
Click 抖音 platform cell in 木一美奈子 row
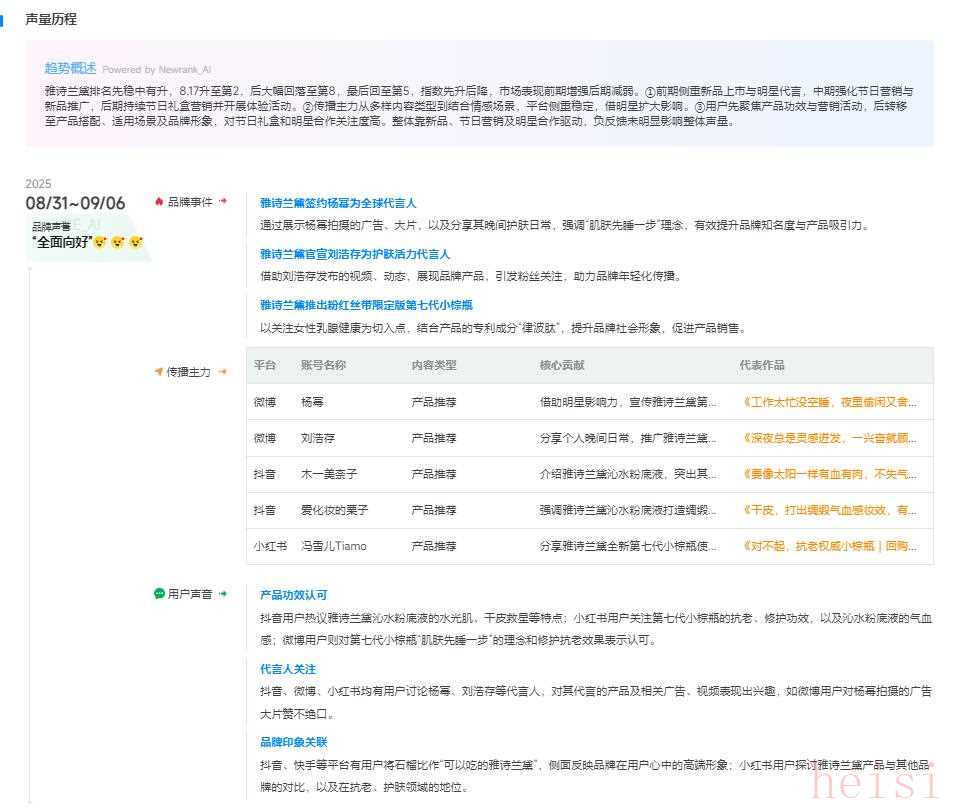265,474
